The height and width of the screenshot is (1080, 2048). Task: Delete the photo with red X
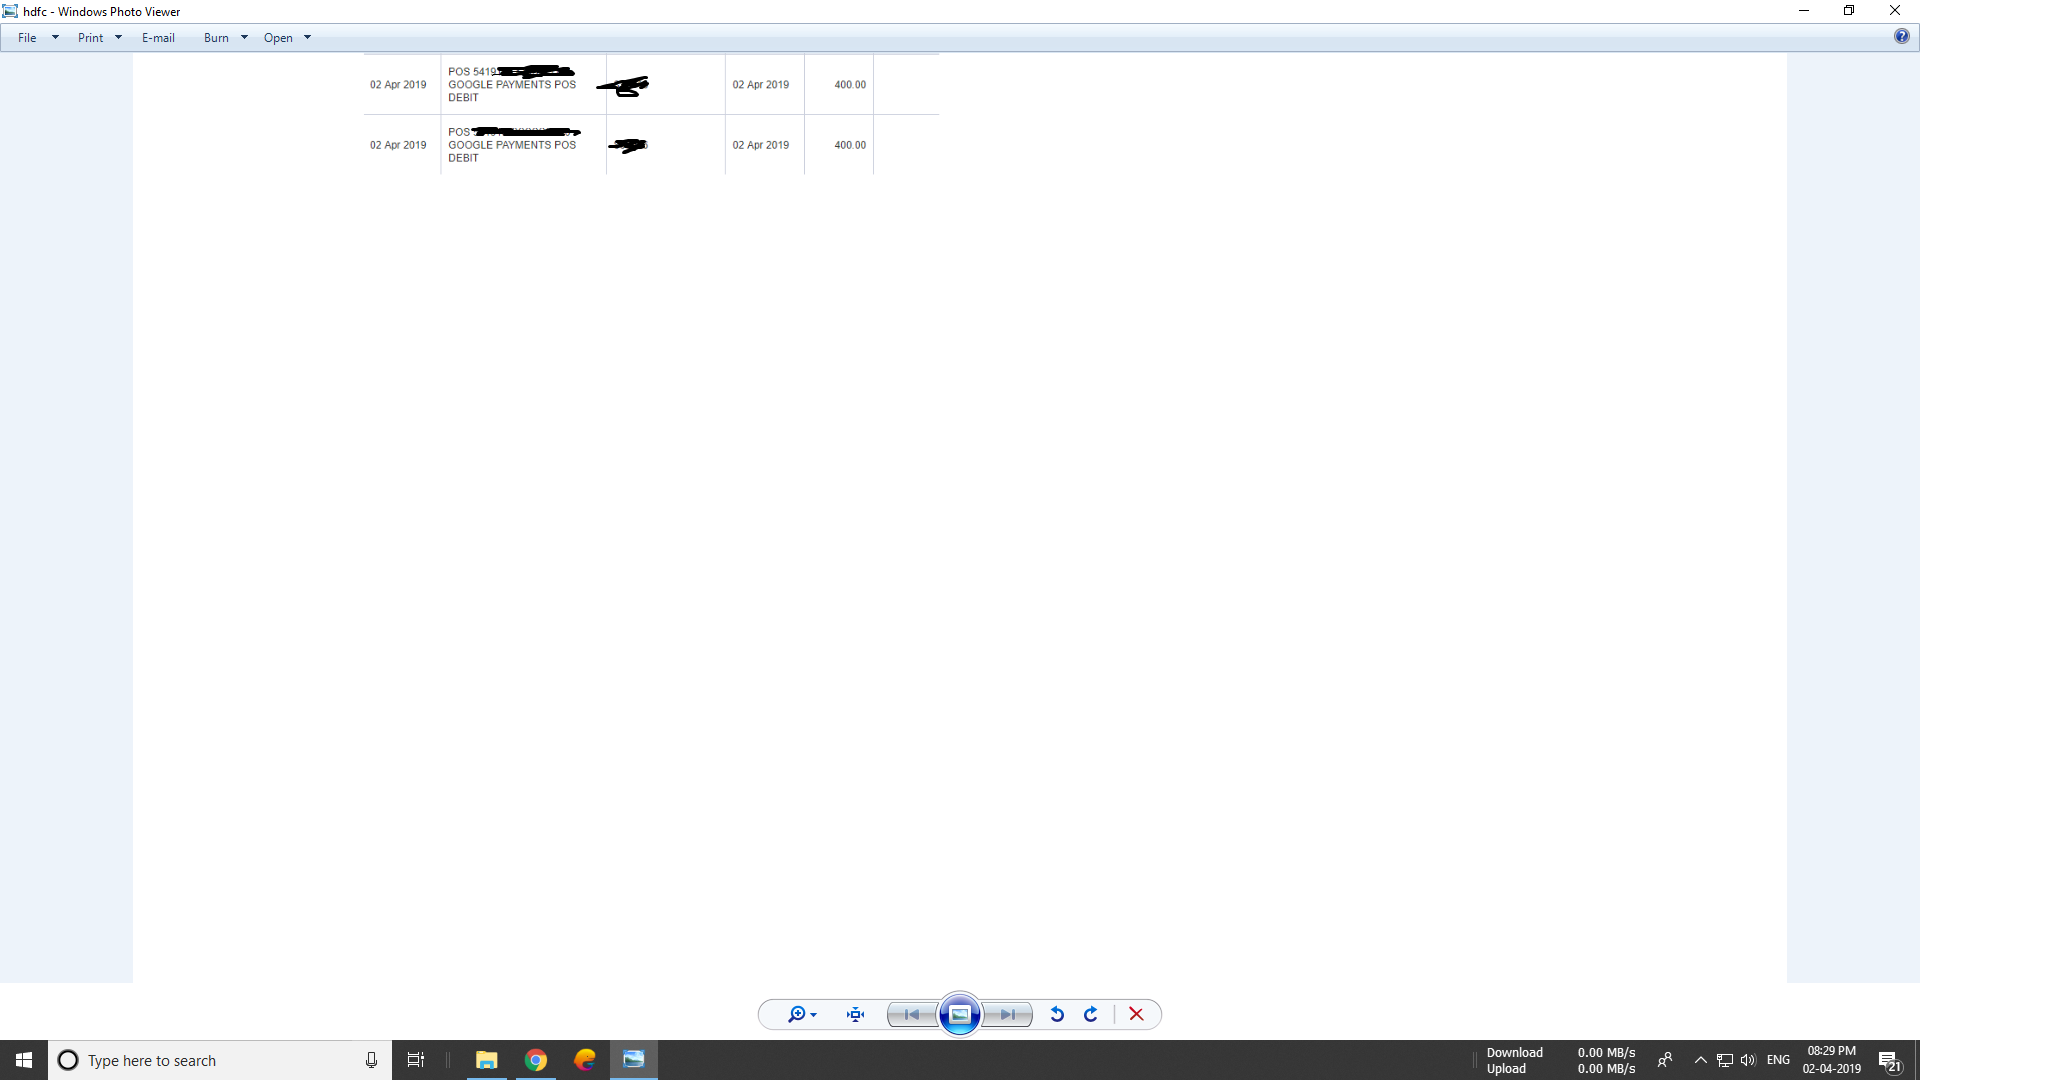click(x=1136, y=1014)
